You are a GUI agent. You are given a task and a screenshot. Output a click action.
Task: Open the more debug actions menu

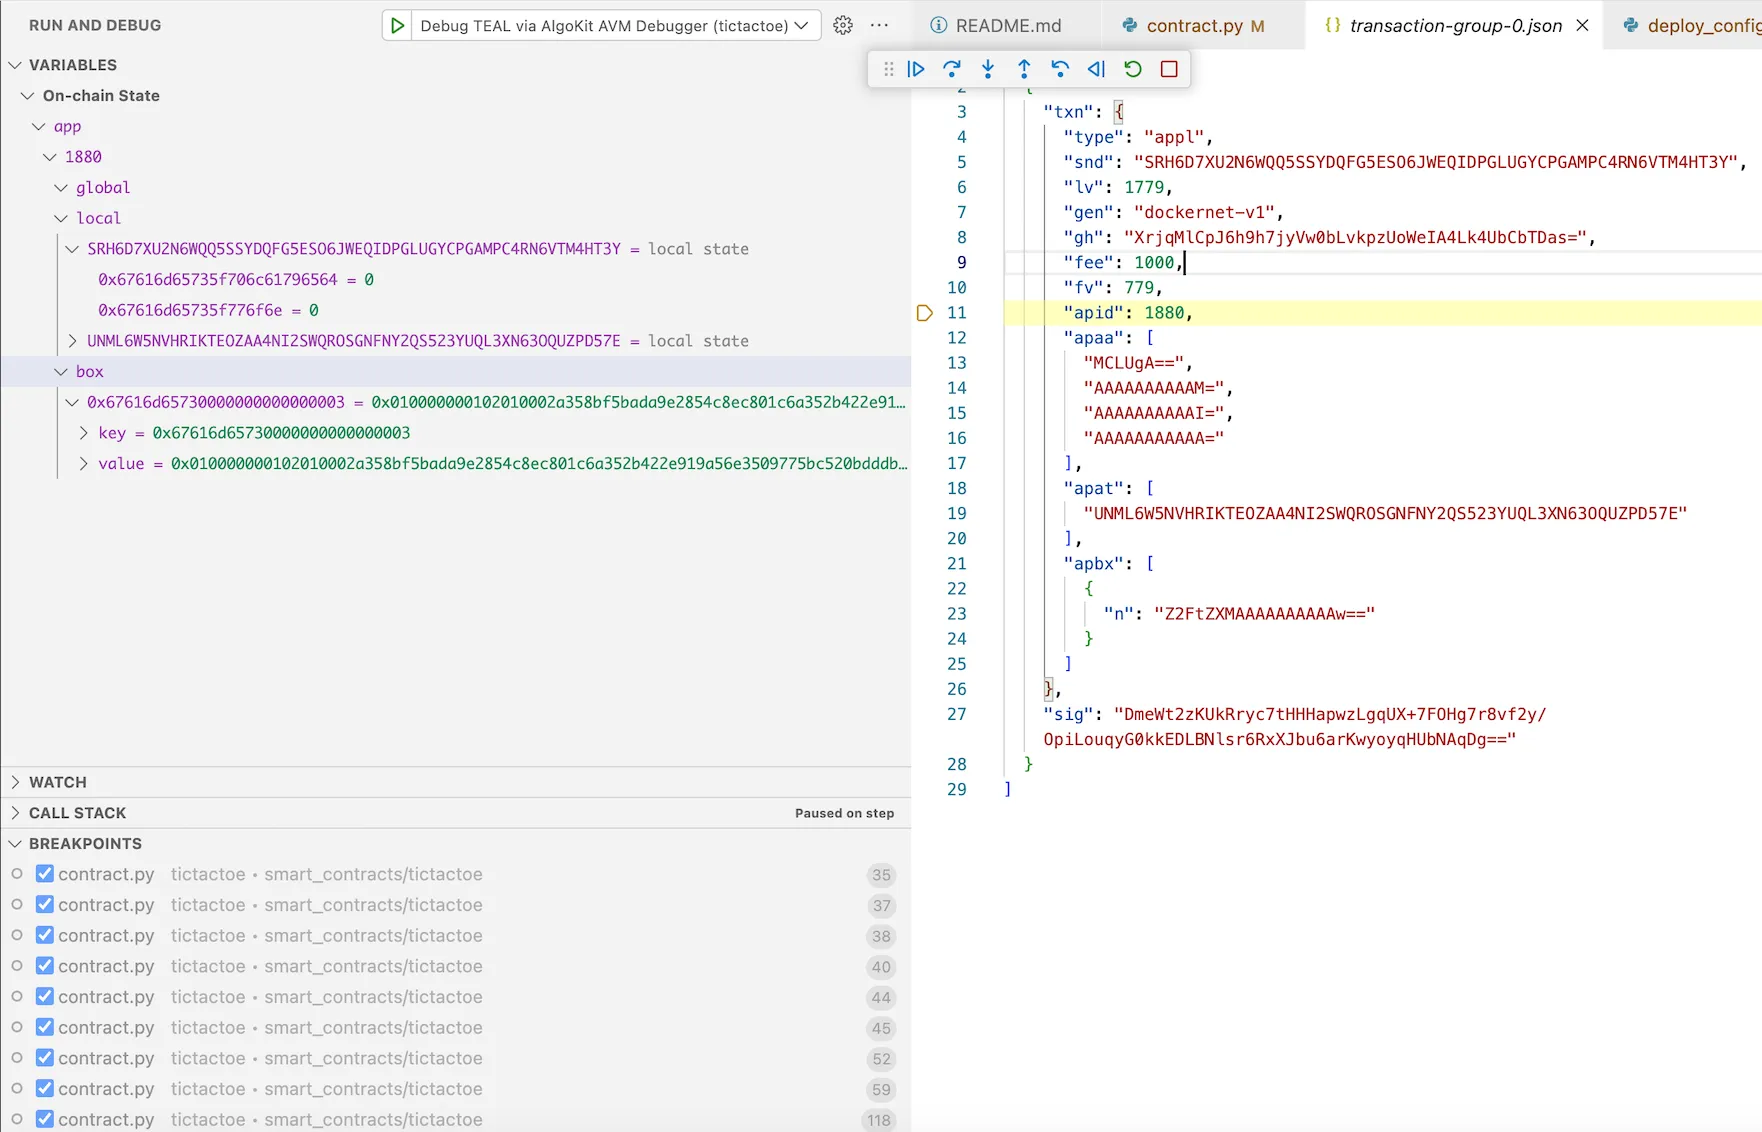click(x=879, y=25)
